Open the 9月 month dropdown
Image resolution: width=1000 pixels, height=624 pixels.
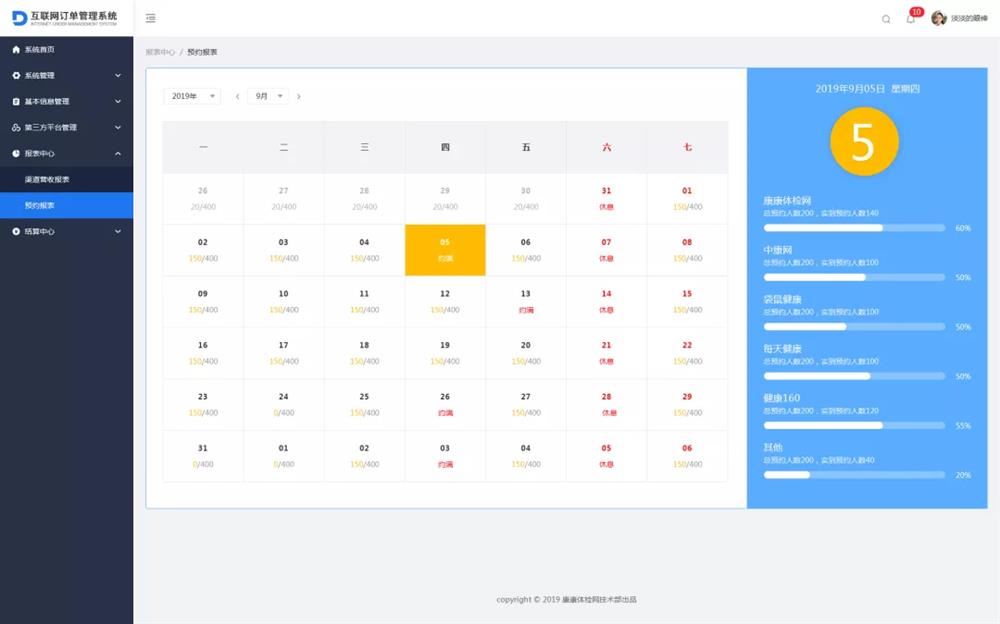pyautogui.click(x=268, y=96)
